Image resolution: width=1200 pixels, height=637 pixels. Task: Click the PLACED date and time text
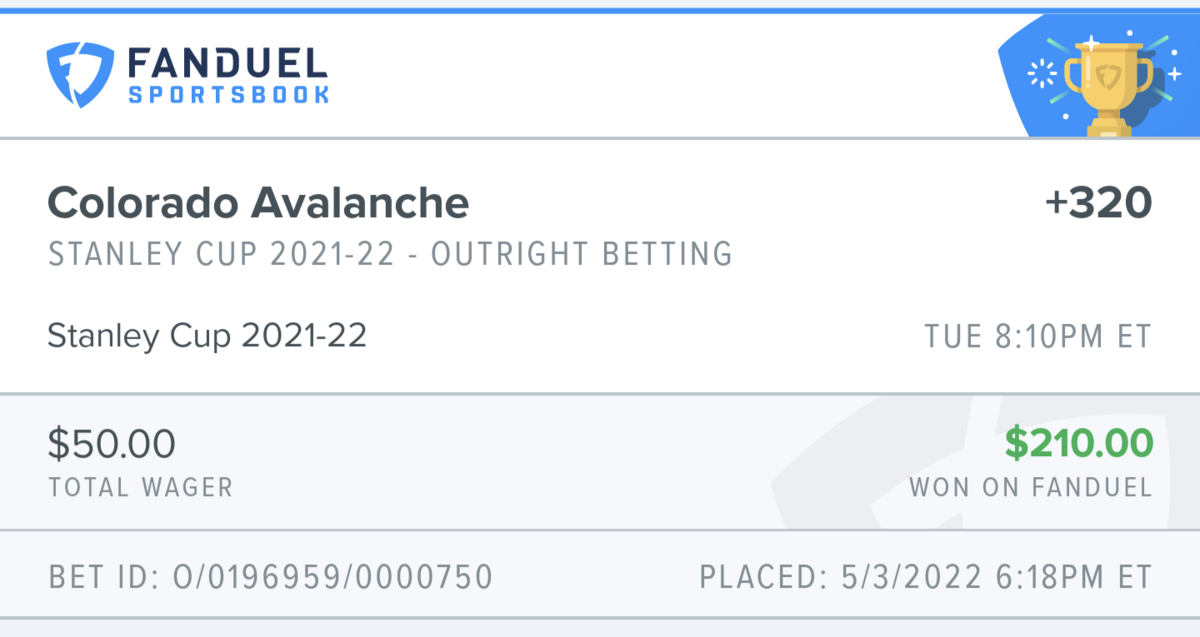click(x=925, y=577)
